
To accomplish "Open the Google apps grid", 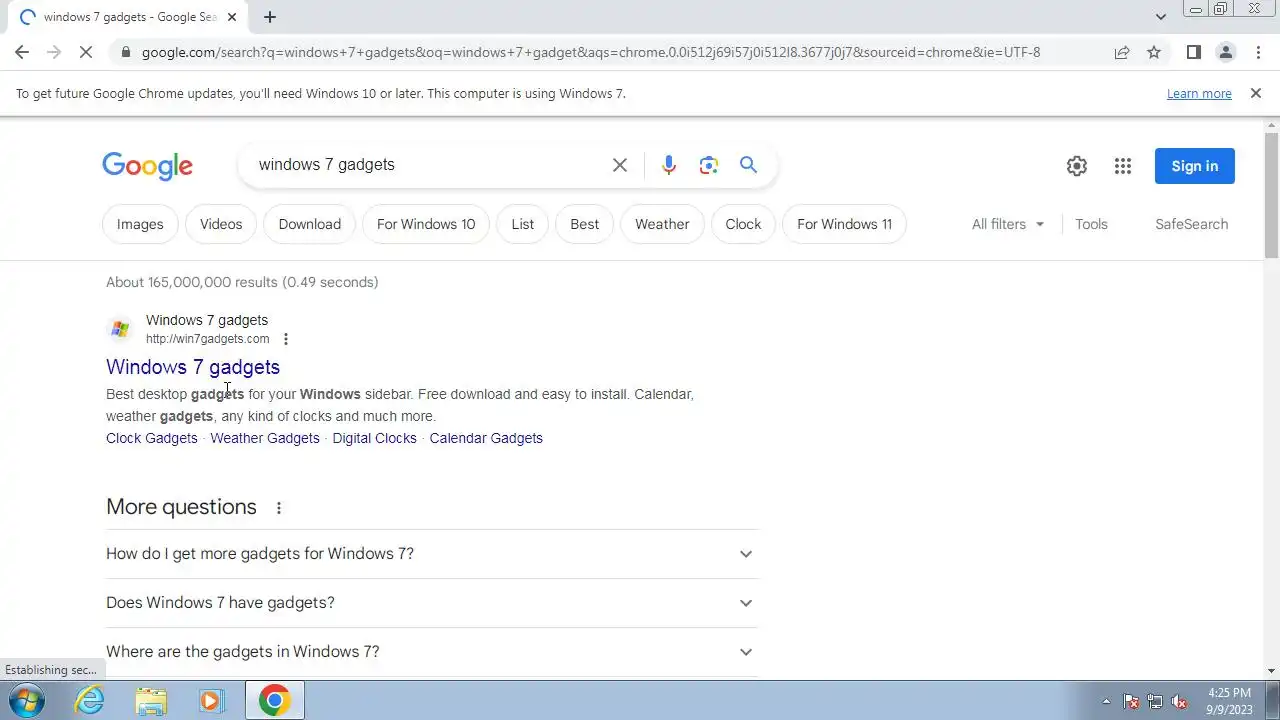I will 1123,166.
